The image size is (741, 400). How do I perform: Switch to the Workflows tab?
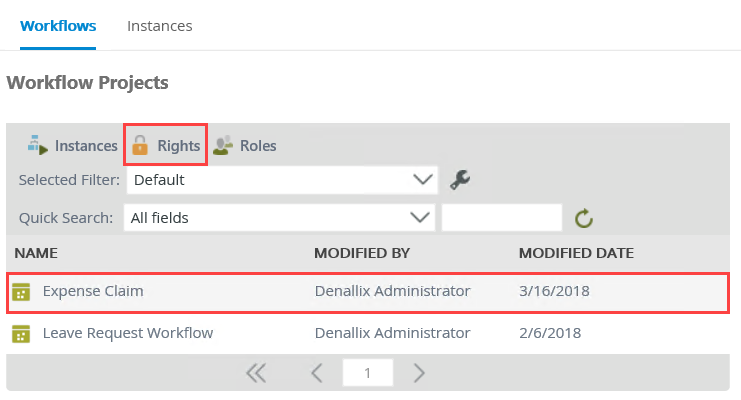click(x=58, y=25)
